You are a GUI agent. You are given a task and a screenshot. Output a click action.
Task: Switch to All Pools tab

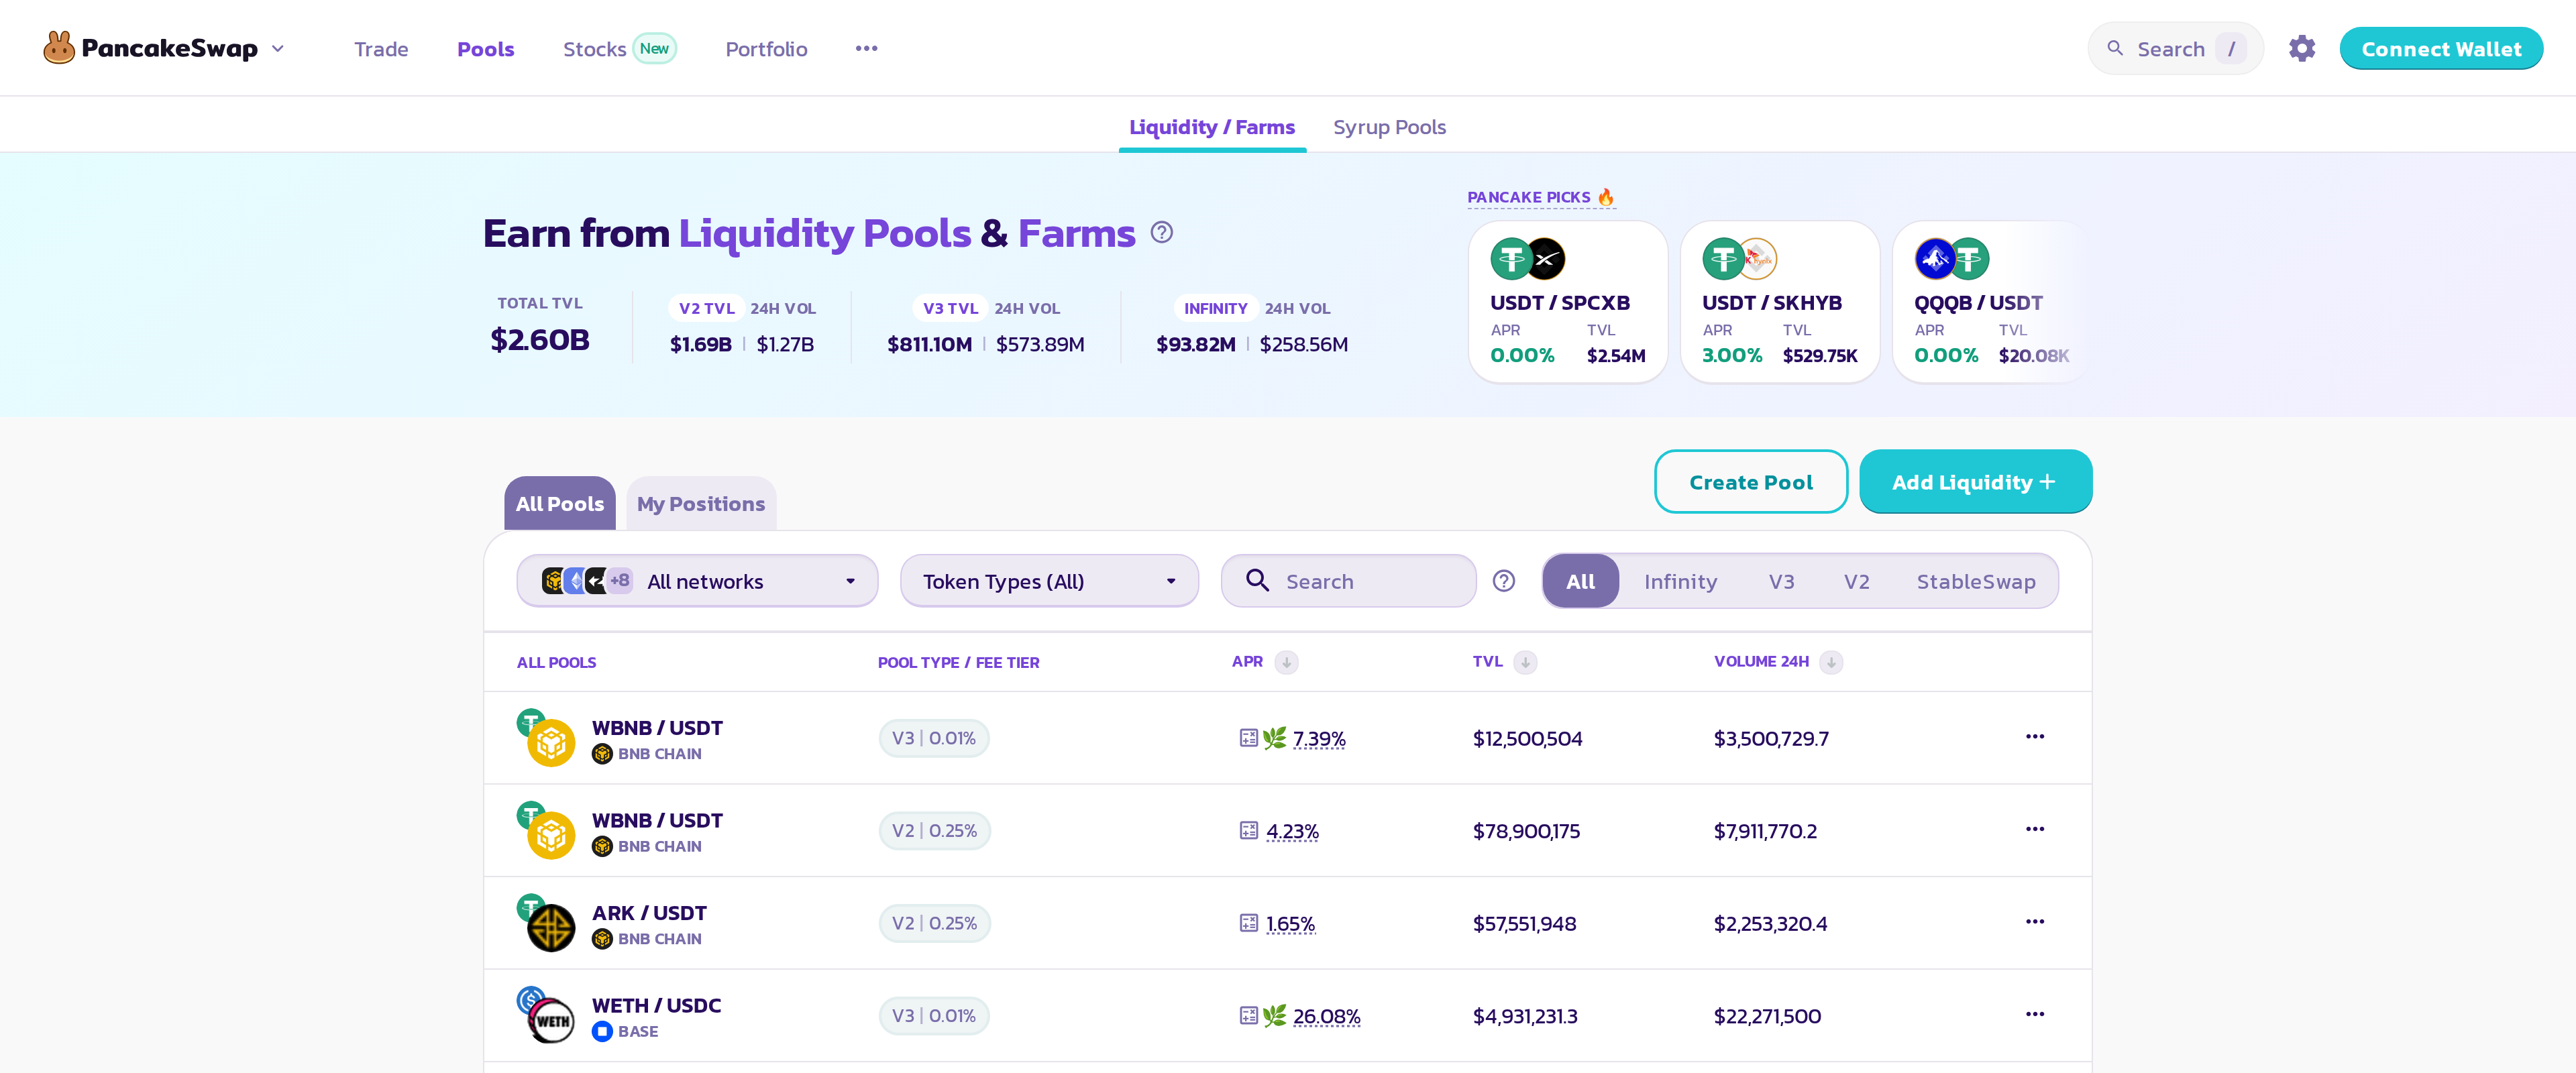[x=559, y=503]
